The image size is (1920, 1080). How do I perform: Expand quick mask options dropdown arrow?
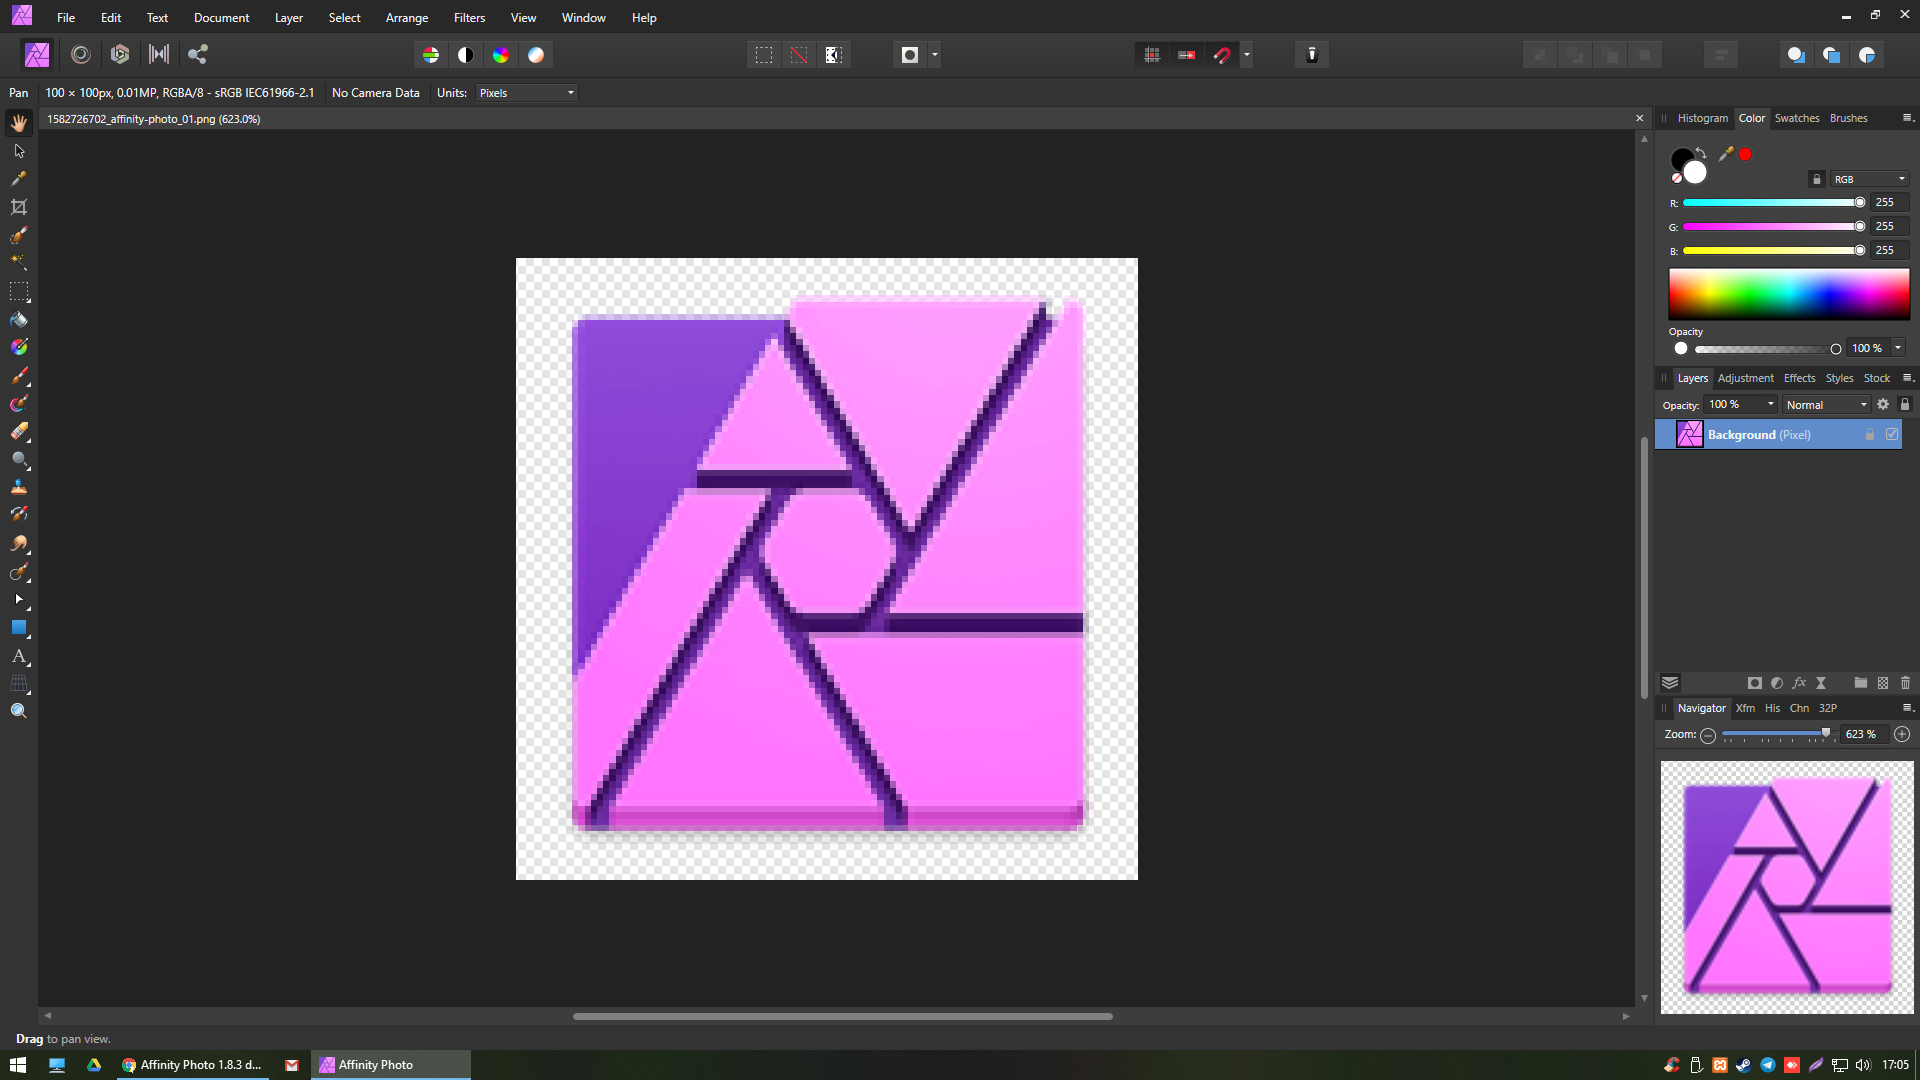(x=935, y=55)
